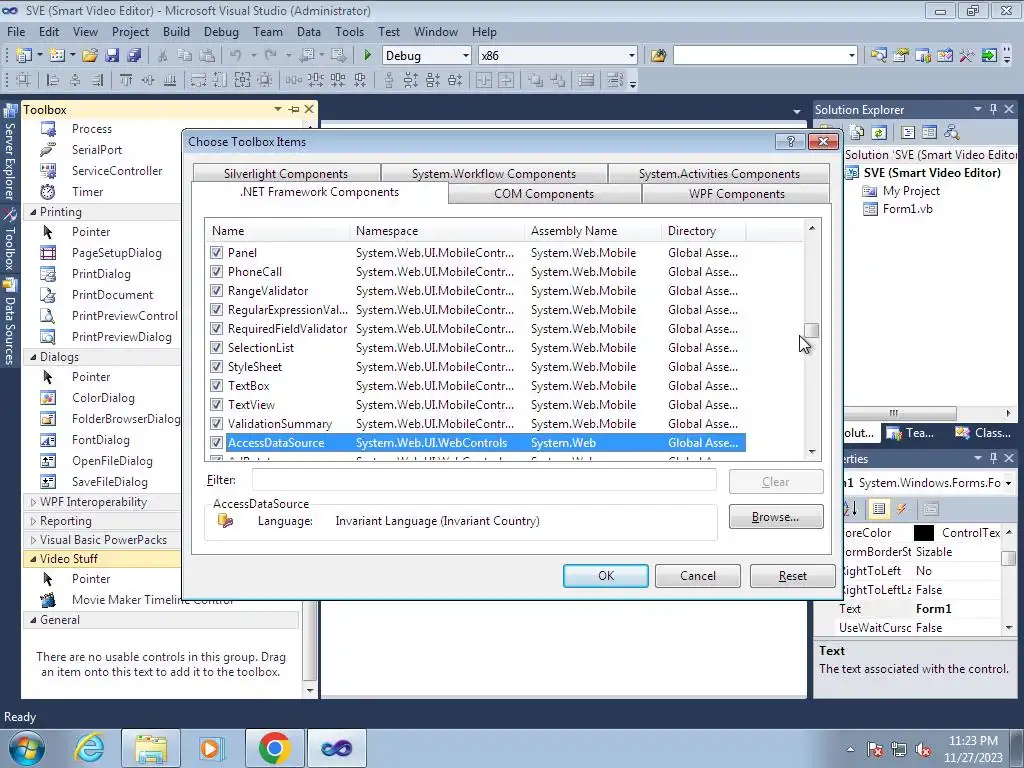The height and width of the screenshot is (768, 1024).
Task: Uncheck the Panel component checkbox
Action: [x=216, y=253]
